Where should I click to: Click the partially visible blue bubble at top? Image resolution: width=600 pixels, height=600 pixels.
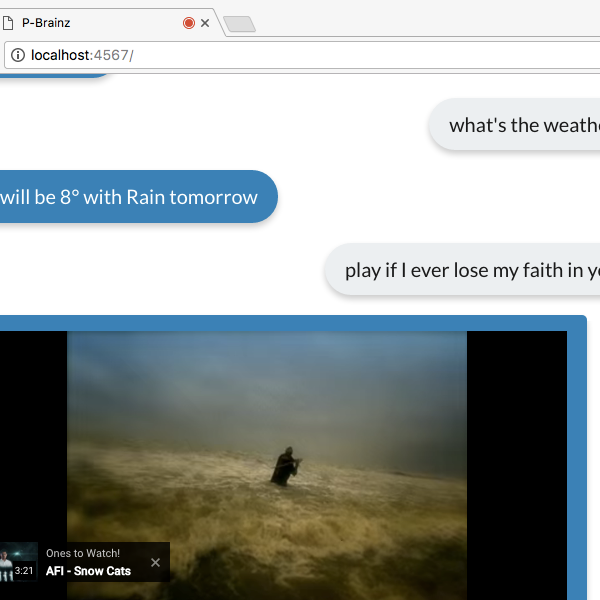60,73
